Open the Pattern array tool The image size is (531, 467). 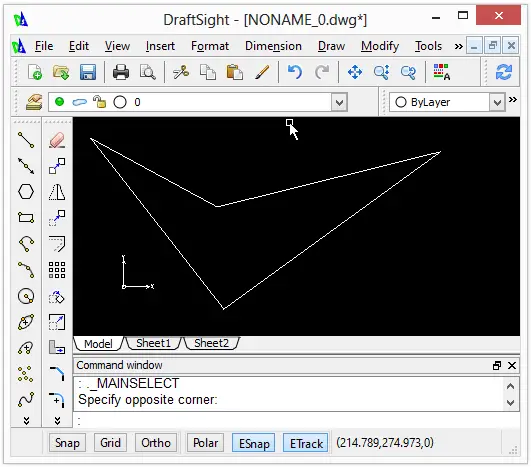click(57, 270)
